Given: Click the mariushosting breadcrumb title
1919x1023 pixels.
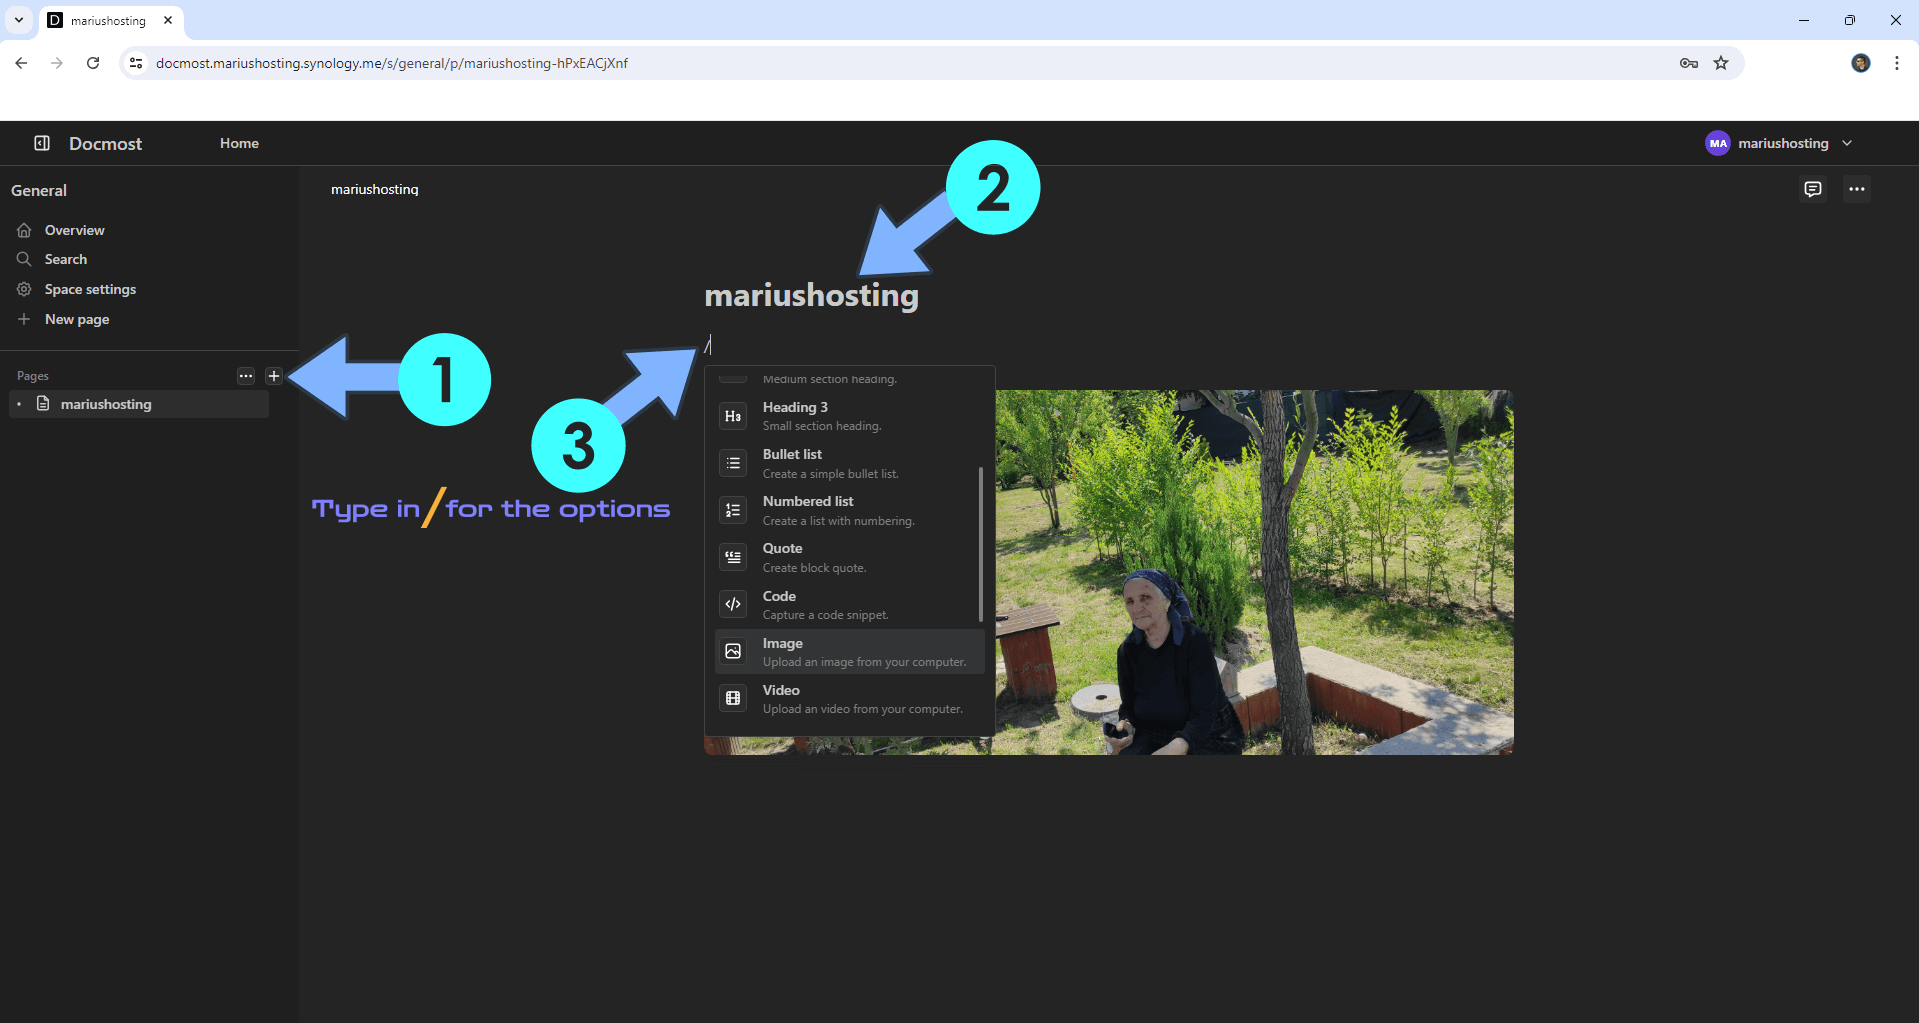Looking at the screenshot, I should pos(375,189).
